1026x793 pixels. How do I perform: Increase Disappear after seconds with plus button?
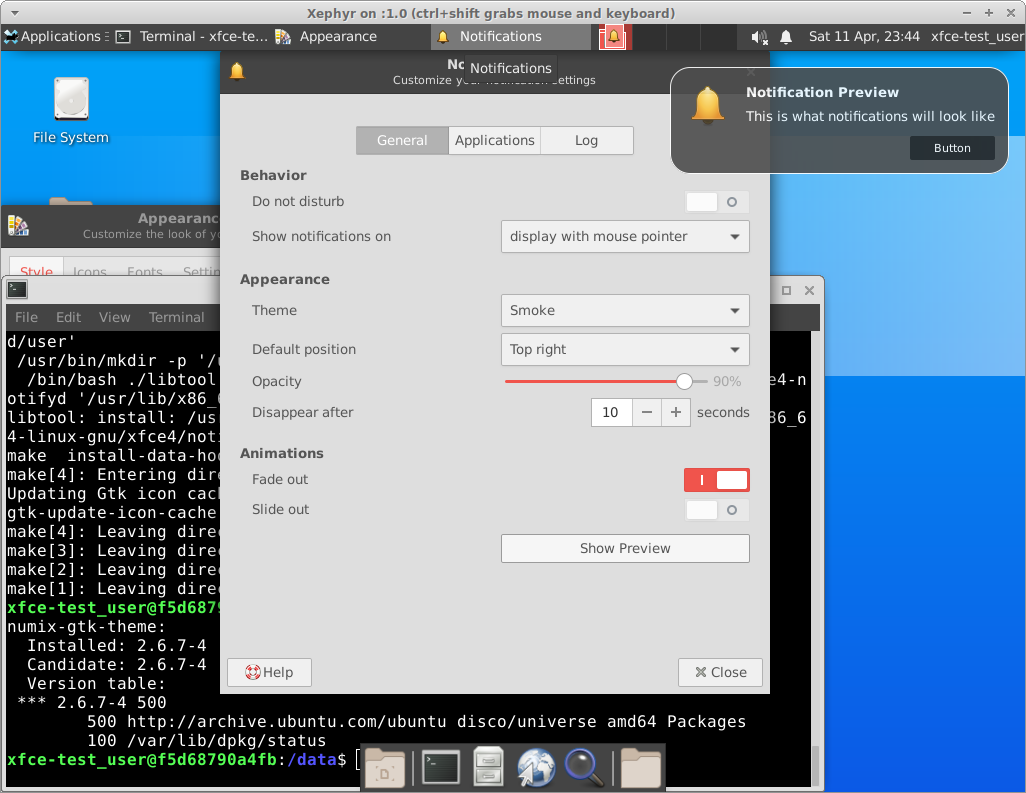(x=676, y=413)
